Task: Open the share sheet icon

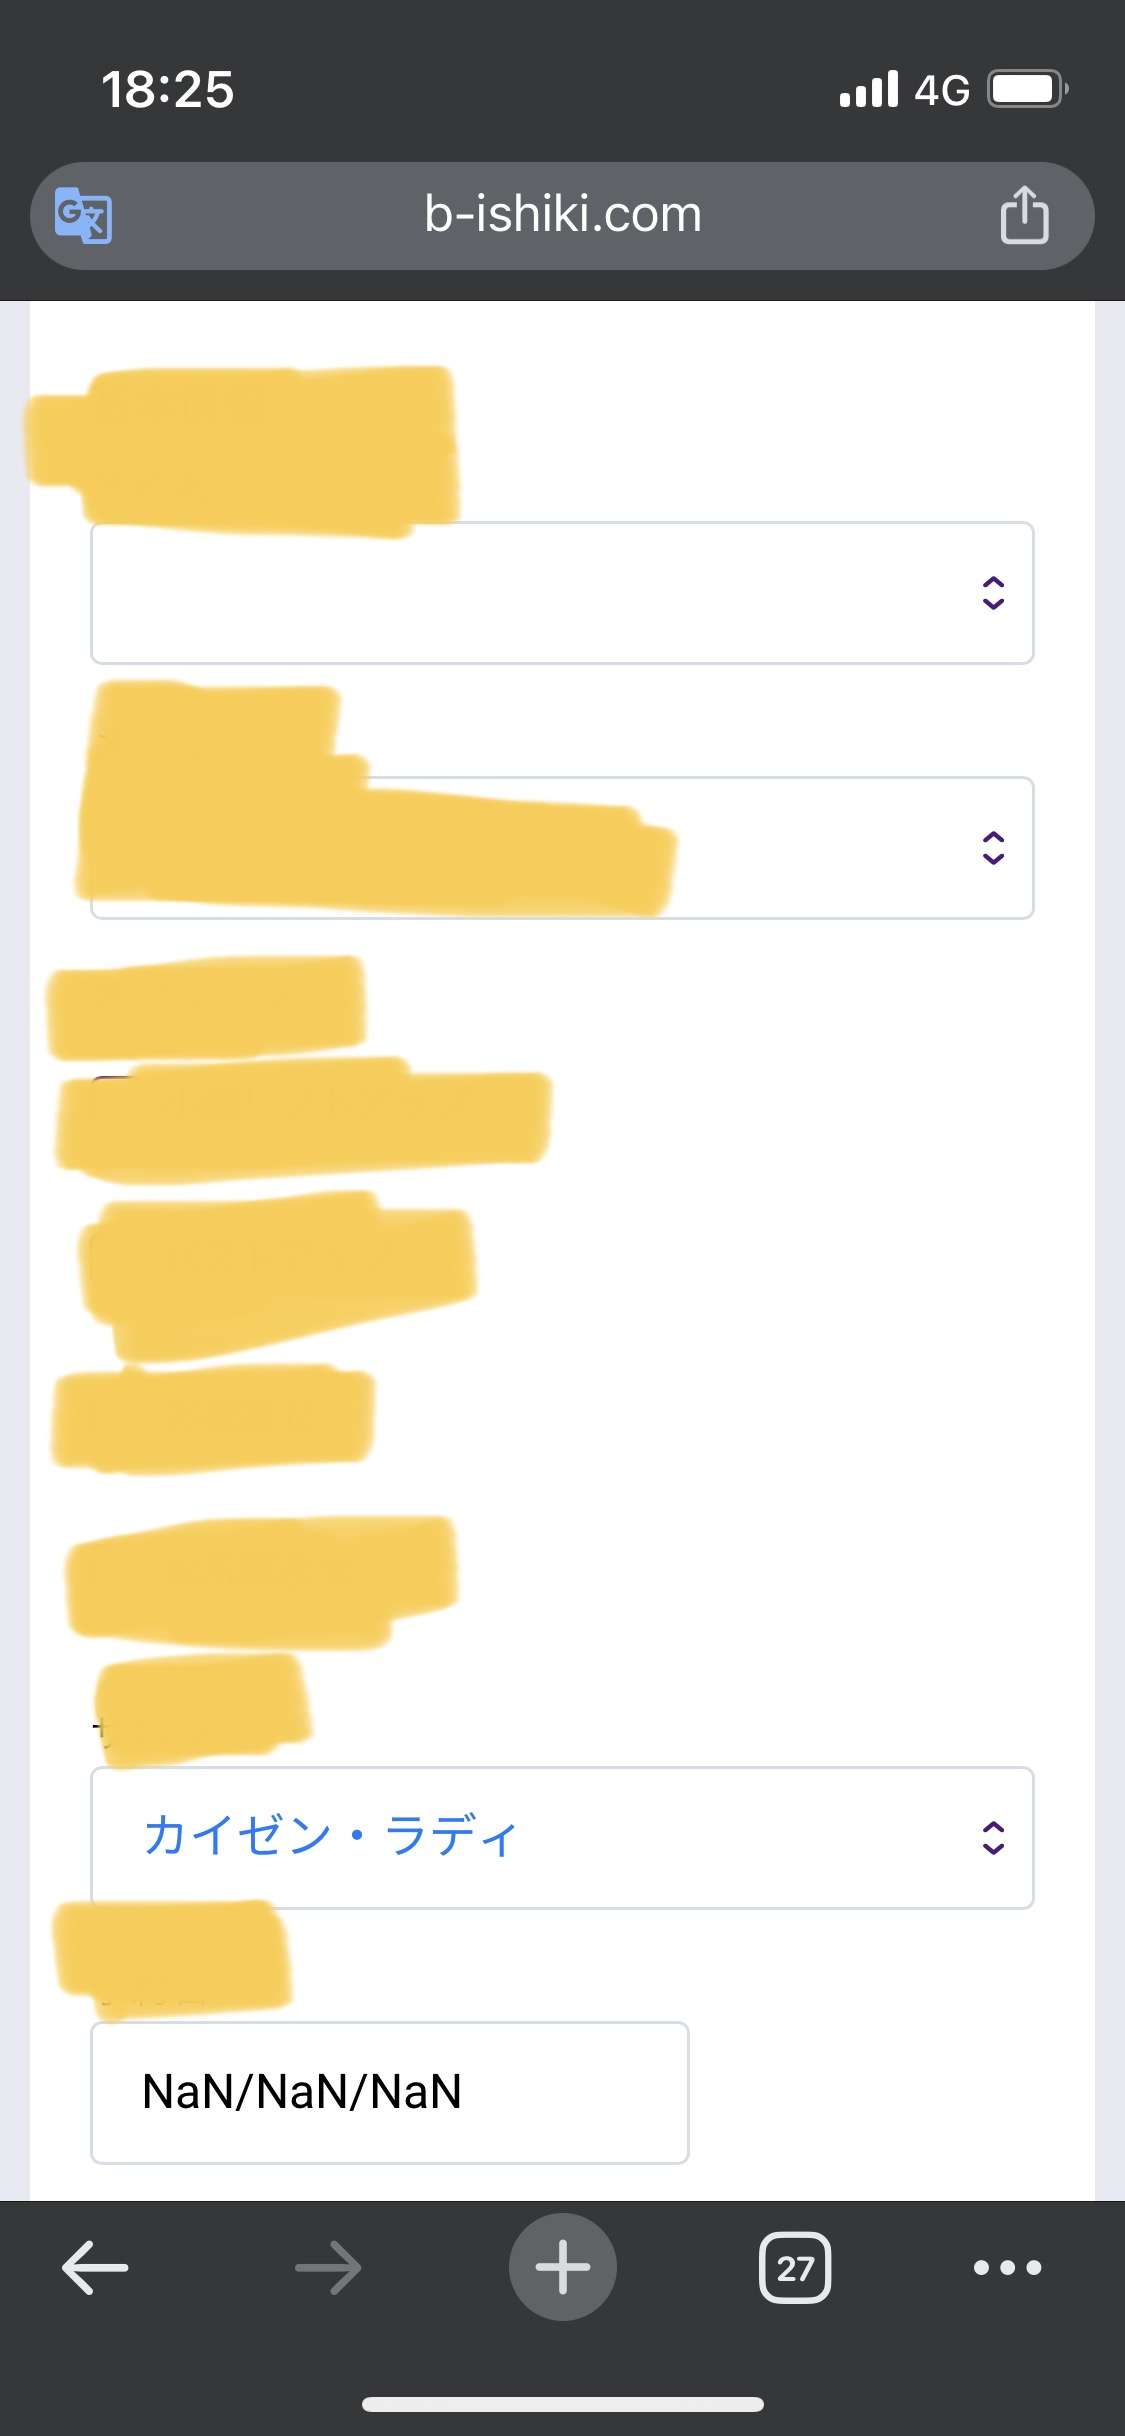Action: coord(1024,214)
